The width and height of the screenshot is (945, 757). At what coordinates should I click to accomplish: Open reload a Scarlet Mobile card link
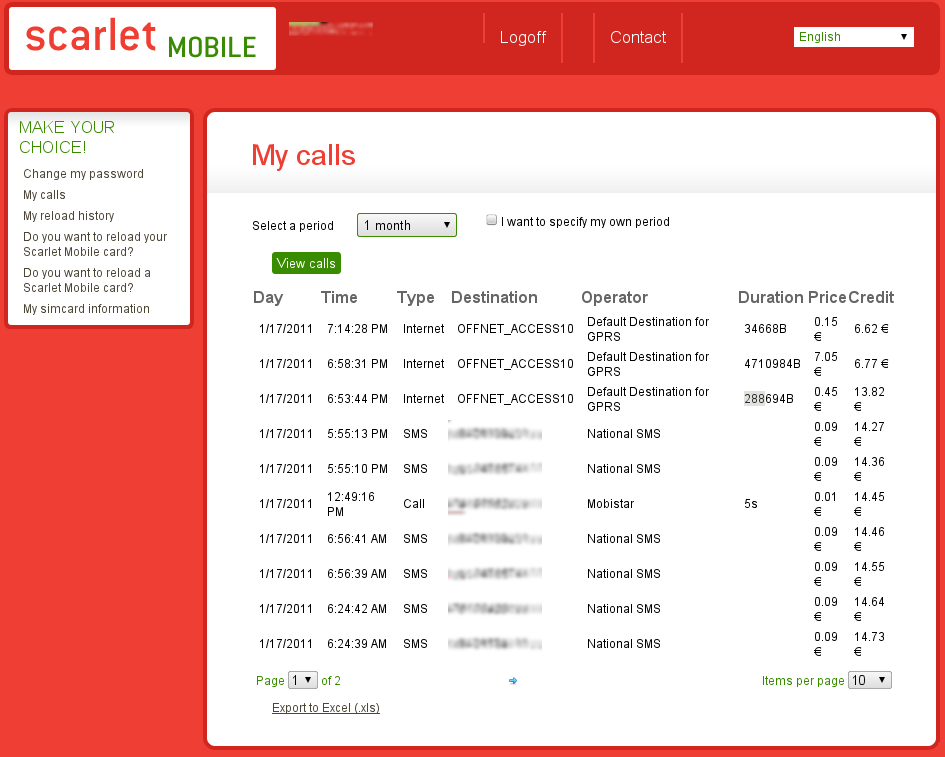click(x=87, y=280)
